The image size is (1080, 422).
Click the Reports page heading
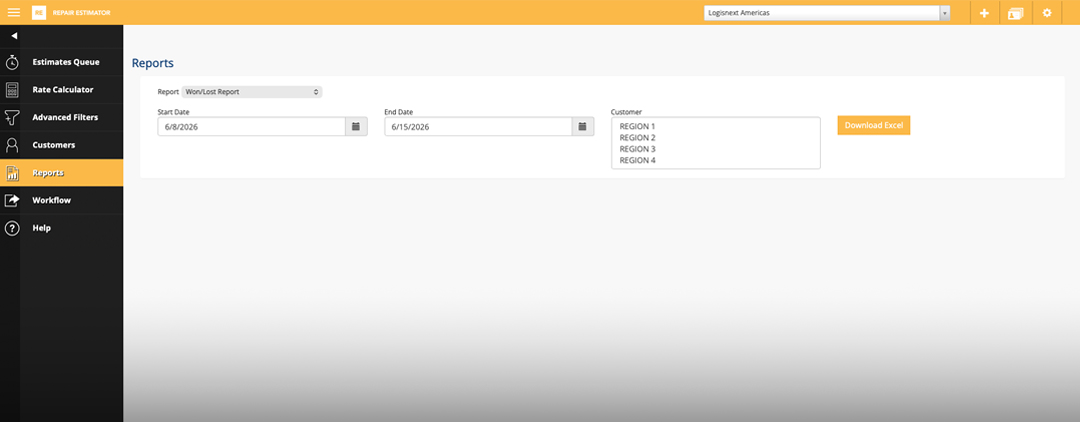pyautogui.click(x=153, y=63)
